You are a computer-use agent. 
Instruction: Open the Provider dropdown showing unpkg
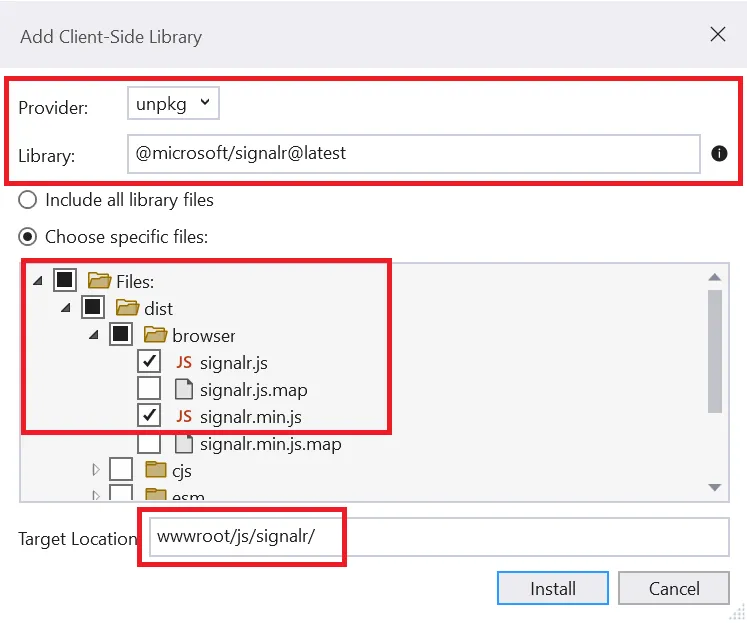[174, 103]
